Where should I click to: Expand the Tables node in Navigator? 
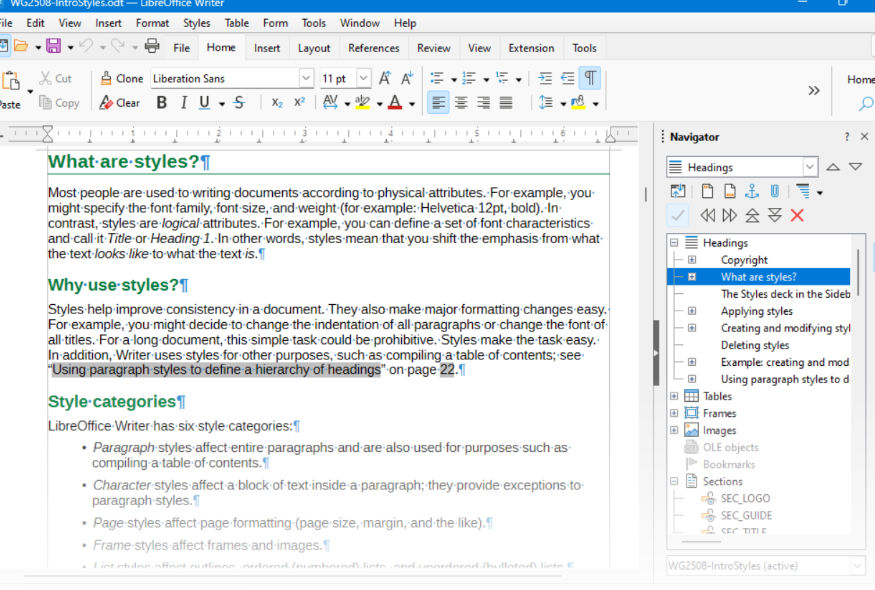tap(674, 396)
